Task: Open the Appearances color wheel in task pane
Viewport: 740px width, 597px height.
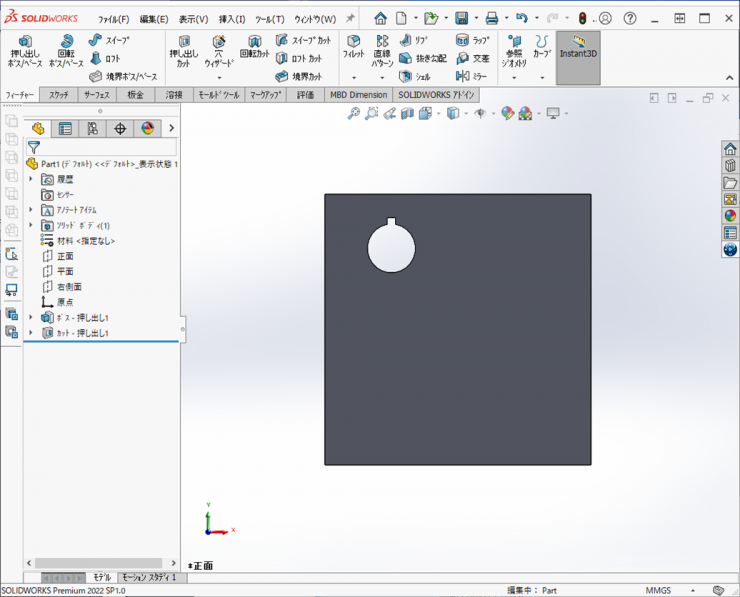Action: (x=730, y=216)
